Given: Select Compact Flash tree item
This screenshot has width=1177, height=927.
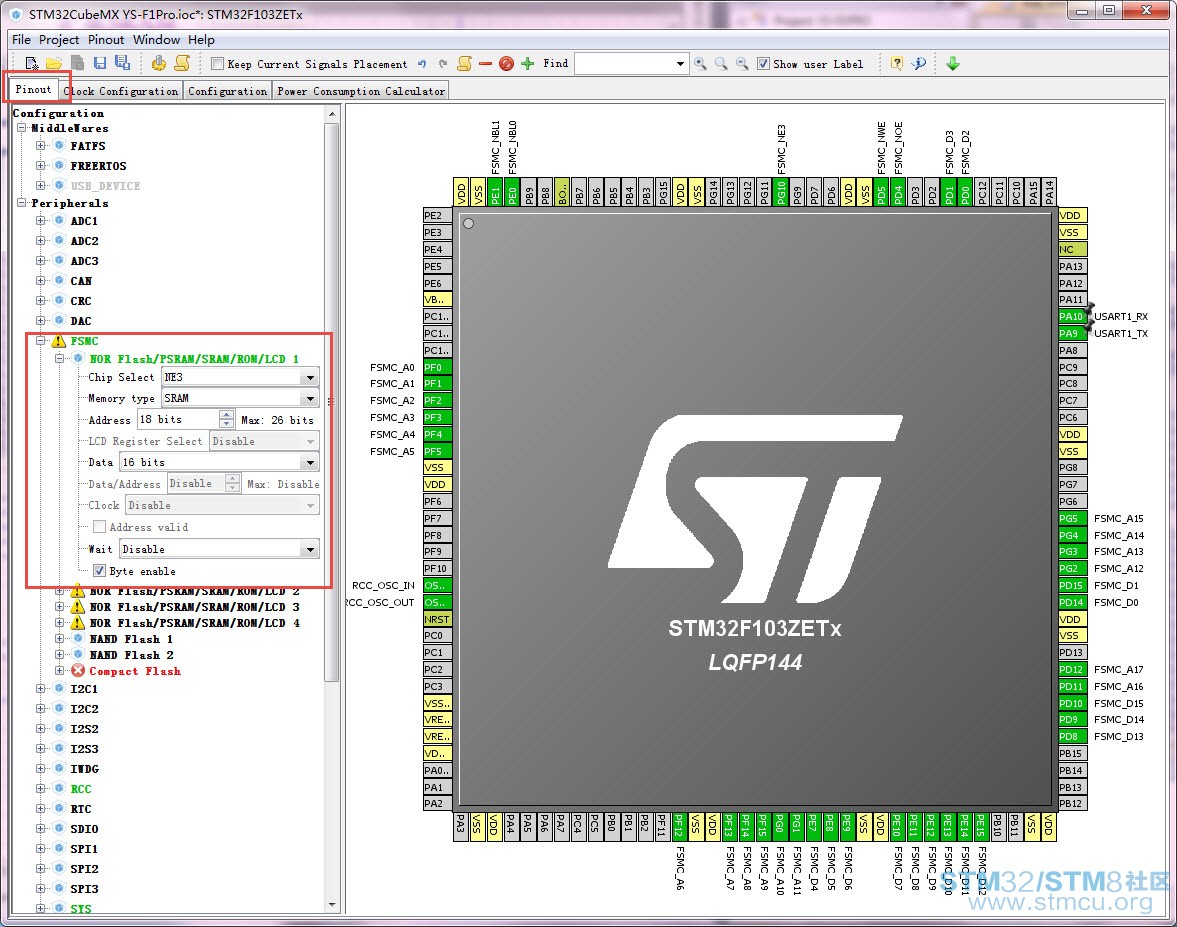Looking at the screenshot, I should [135, 671].
